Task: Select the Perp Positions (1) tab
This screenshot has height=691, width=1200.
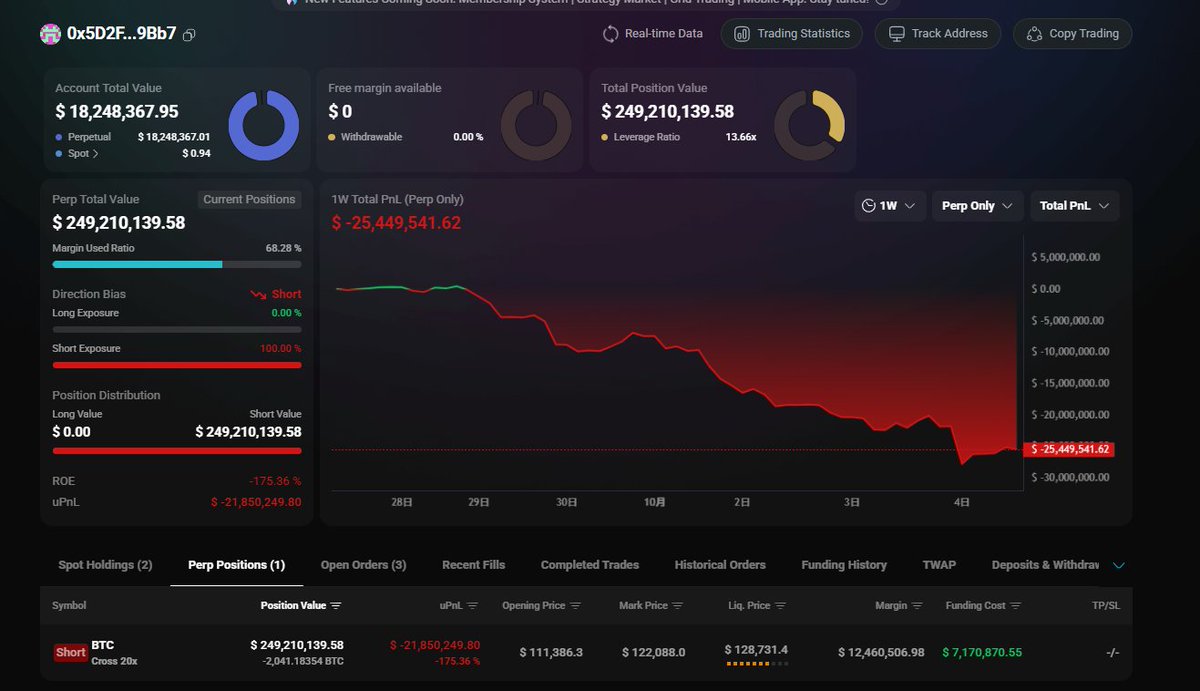Action: (x=236, y=565)
